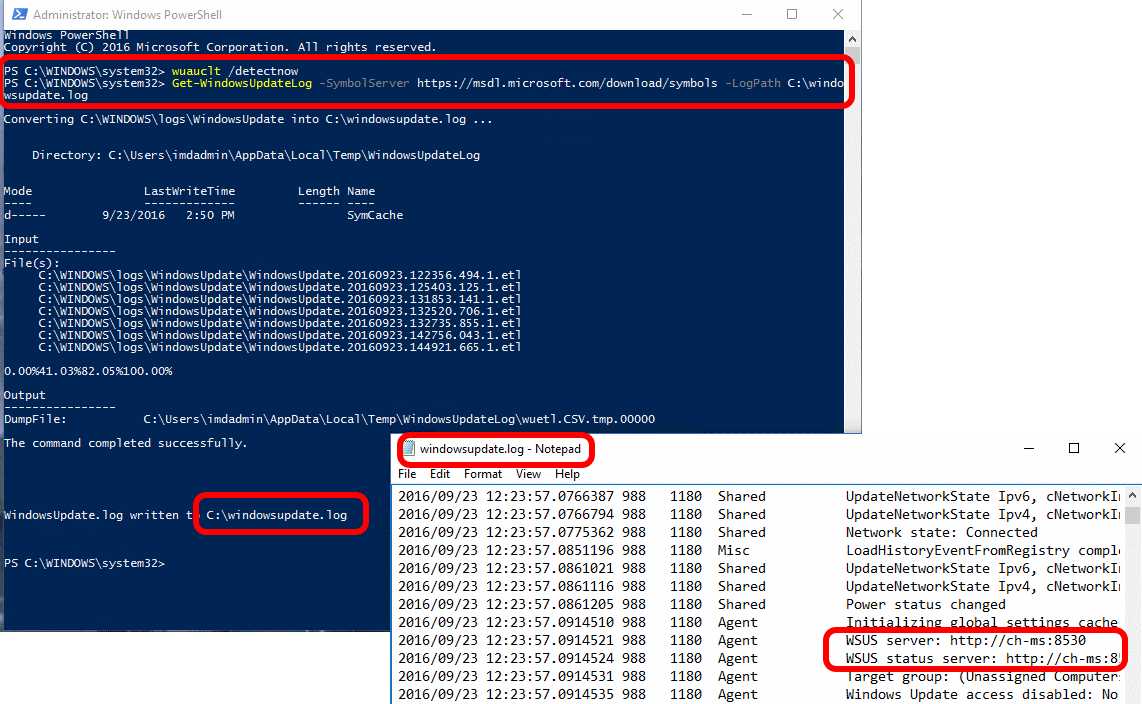Click the Notepad scrollbar up arrow
Viewport: 1142px width, 704px height.
point(1132,495)
